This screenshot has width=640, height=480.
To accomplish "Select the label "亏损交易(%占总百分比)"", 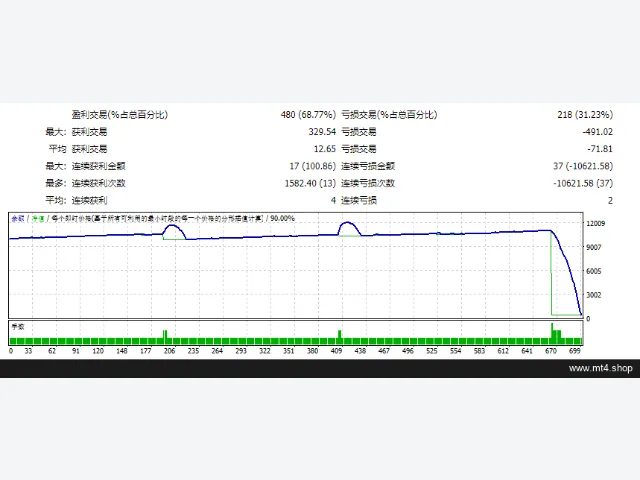I will pyautogui.click(x=389, y=115).
